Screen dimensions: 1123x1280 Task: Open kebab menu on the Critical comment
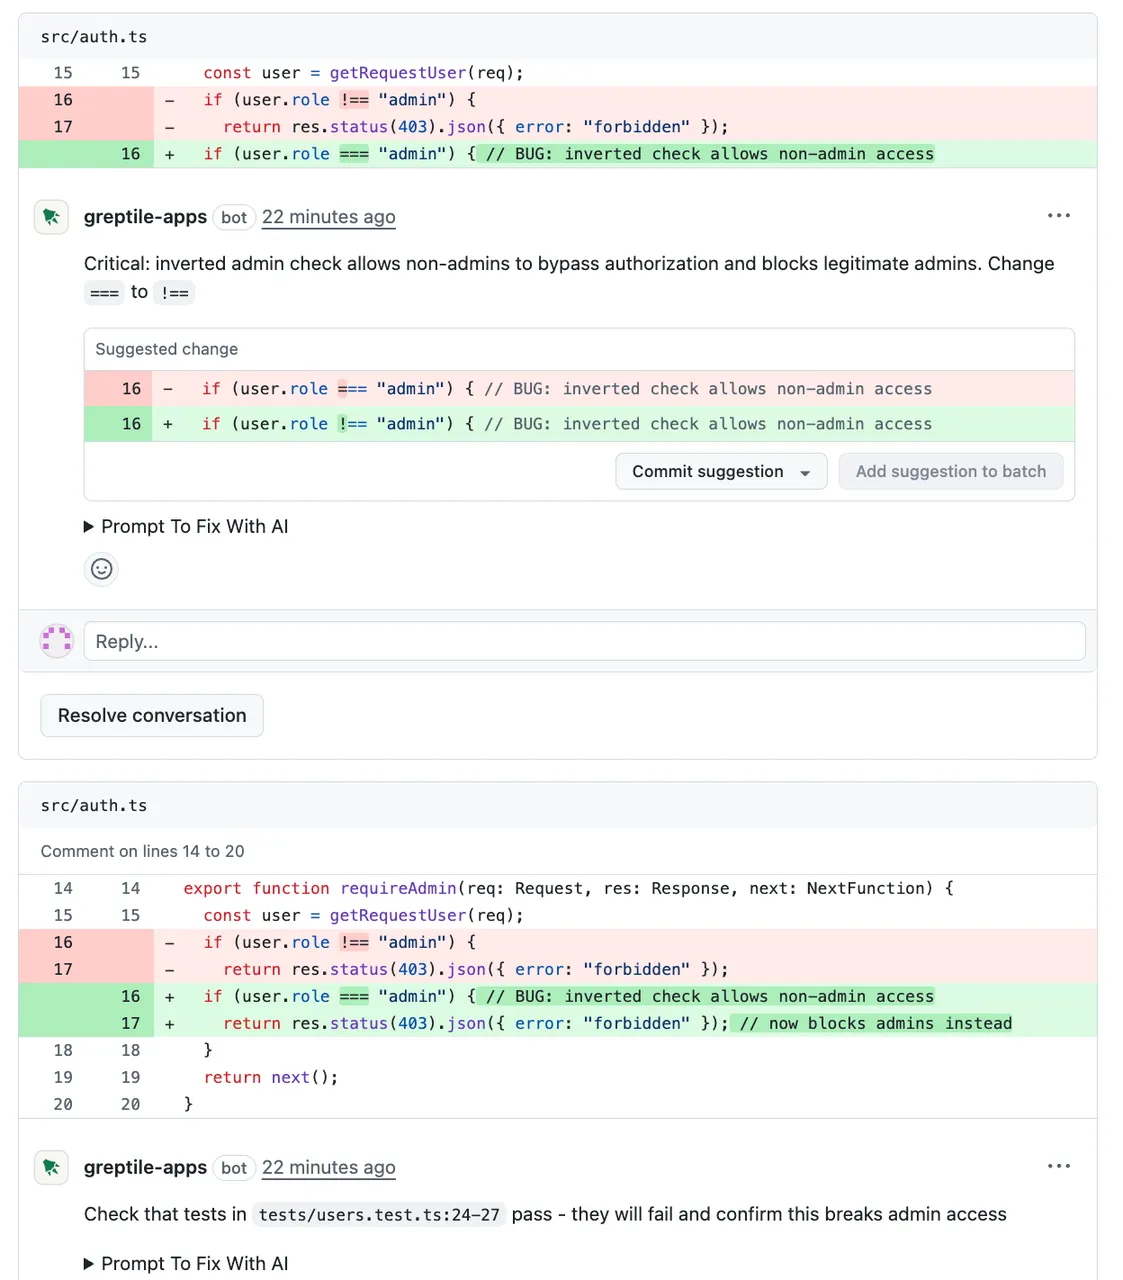(x=1058, y=216)
